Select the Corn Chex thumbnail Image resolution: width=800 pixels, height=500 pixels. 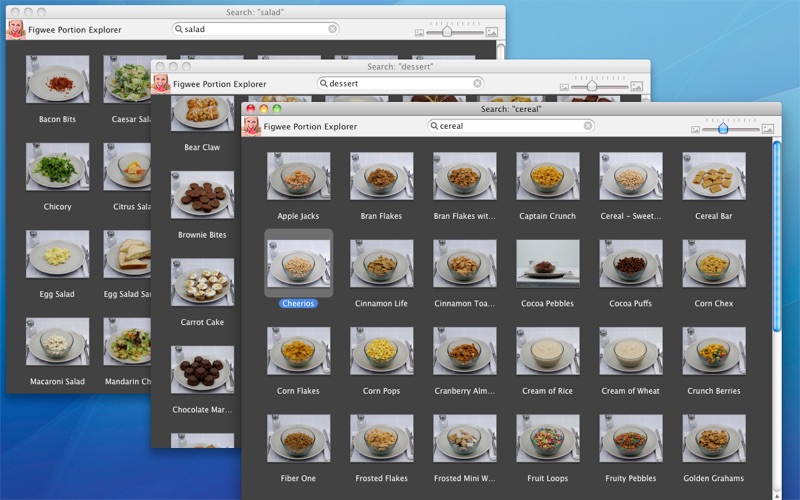click(714, 263)
